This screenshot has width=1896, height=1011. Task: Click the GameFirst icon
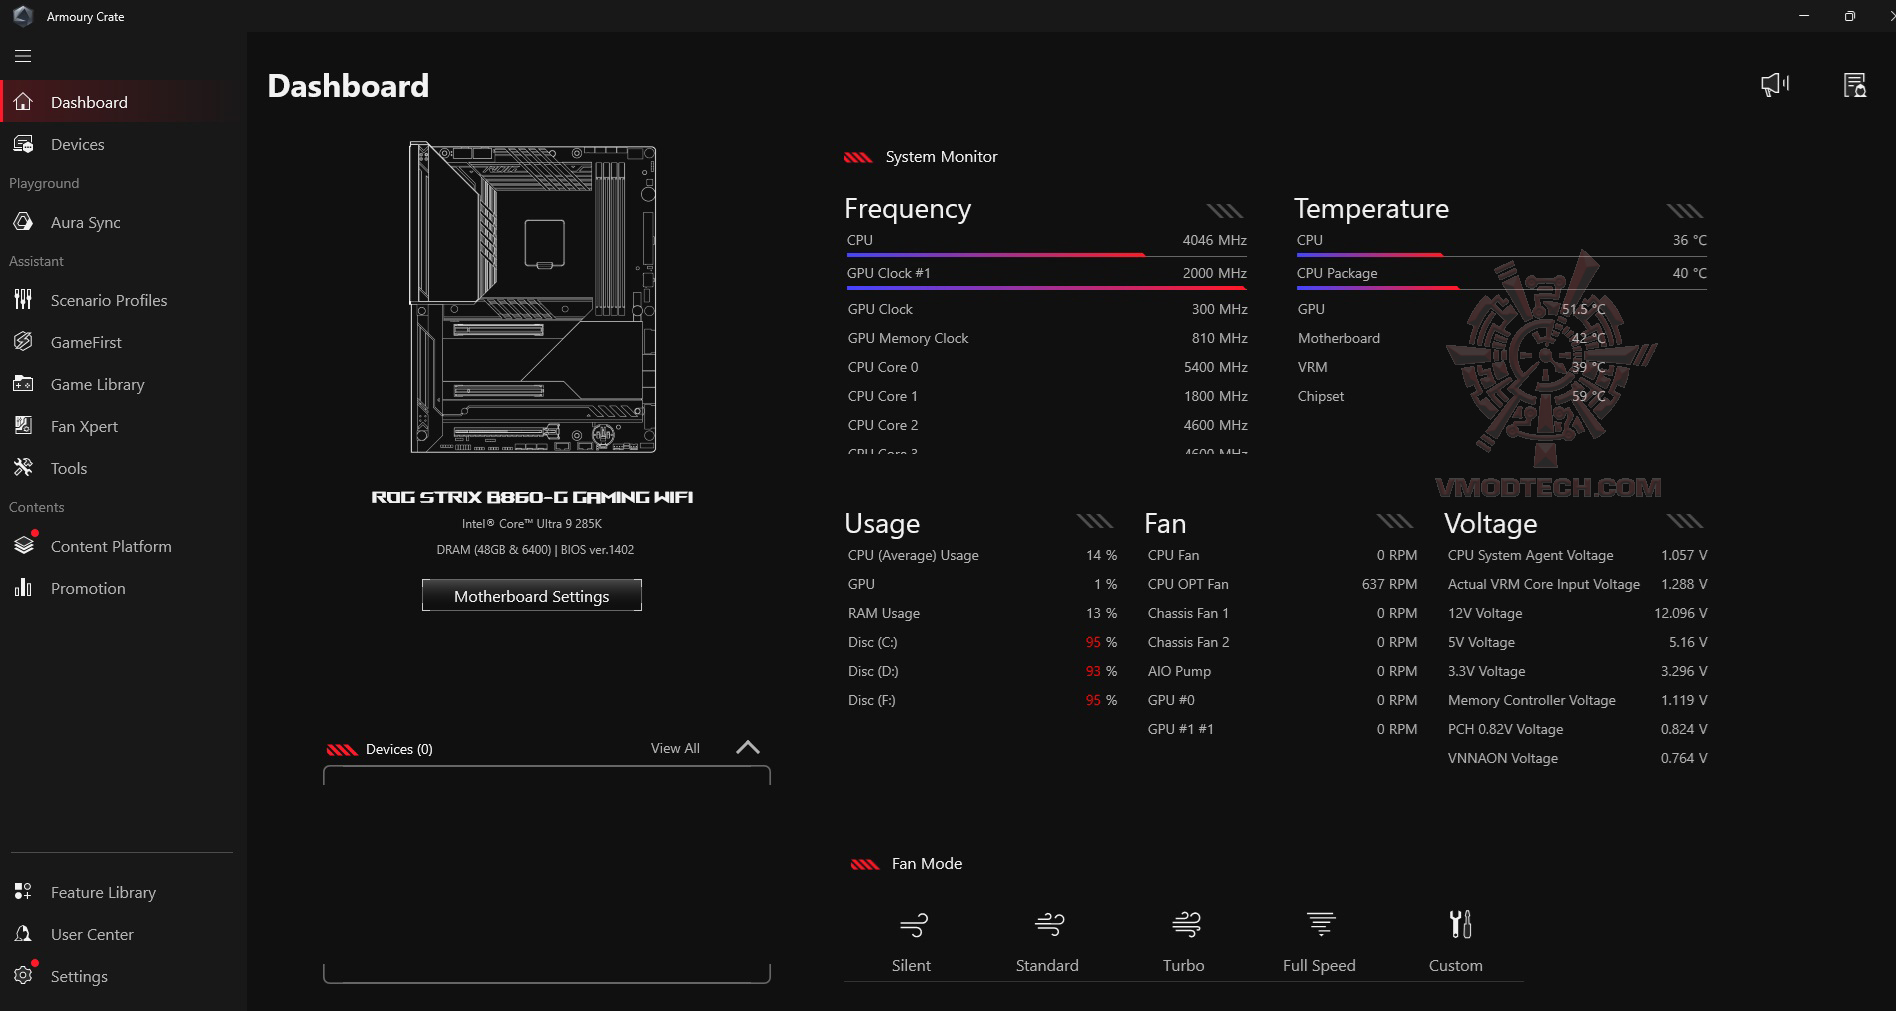23,342
